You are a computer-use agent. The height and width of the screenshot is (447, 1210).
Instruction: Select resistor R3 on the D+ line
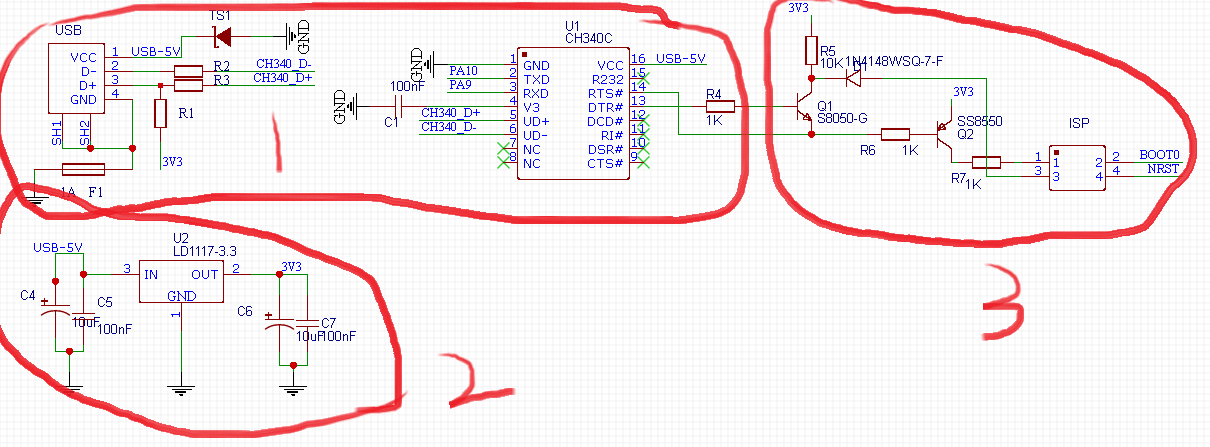tap(188, 85)
